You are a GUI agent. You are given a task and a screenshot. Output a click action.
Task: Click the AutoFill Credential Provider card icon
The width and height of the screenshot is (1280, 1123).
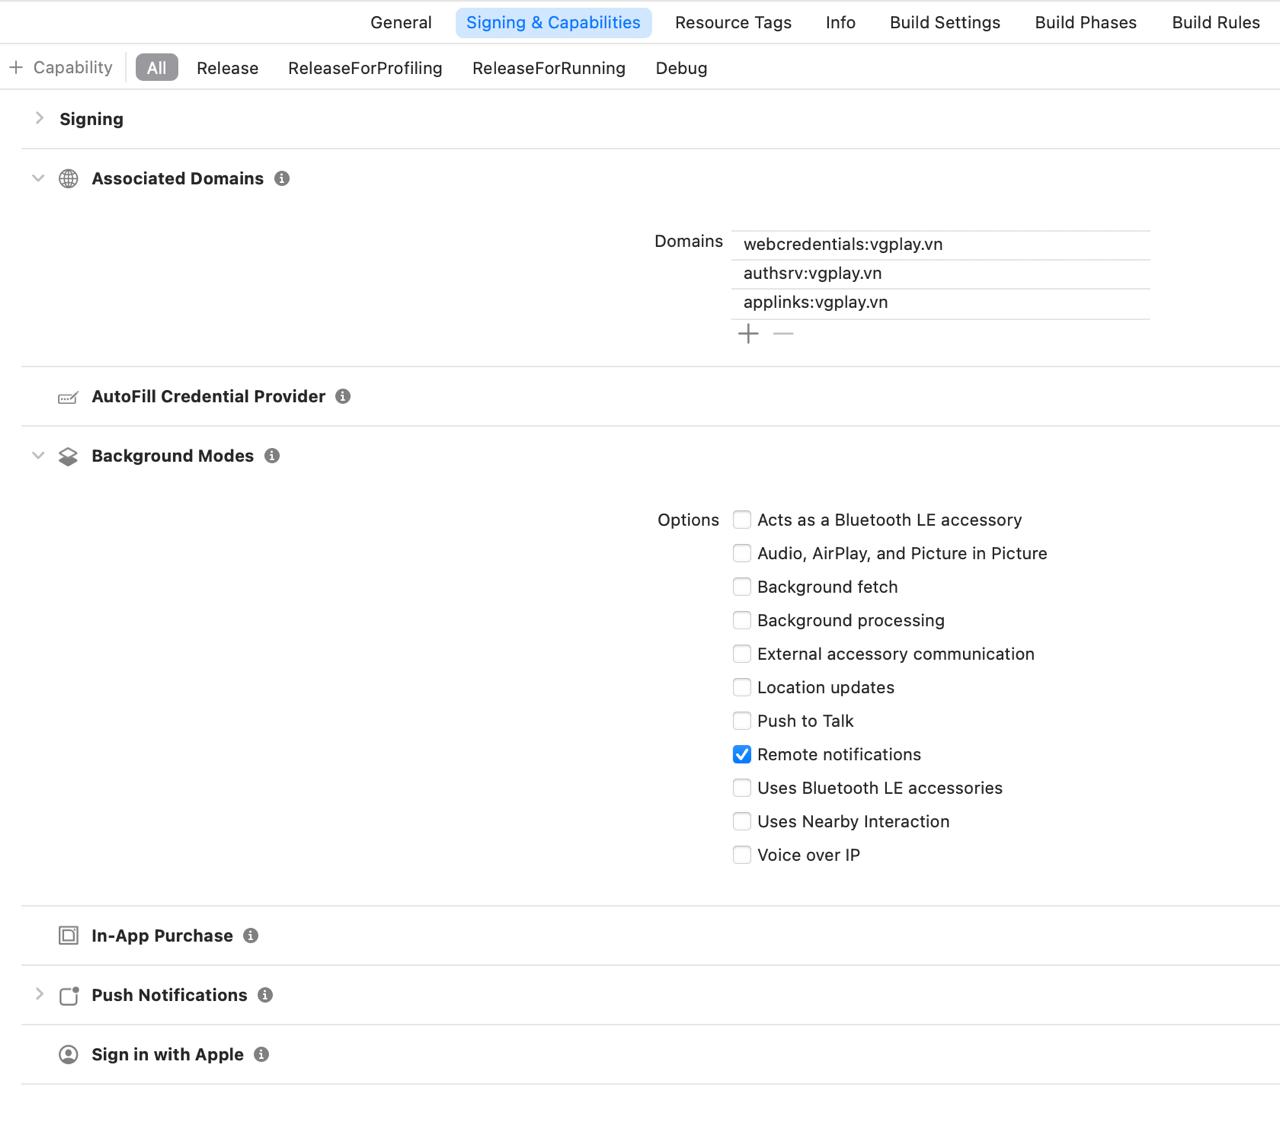pos(67,396)
